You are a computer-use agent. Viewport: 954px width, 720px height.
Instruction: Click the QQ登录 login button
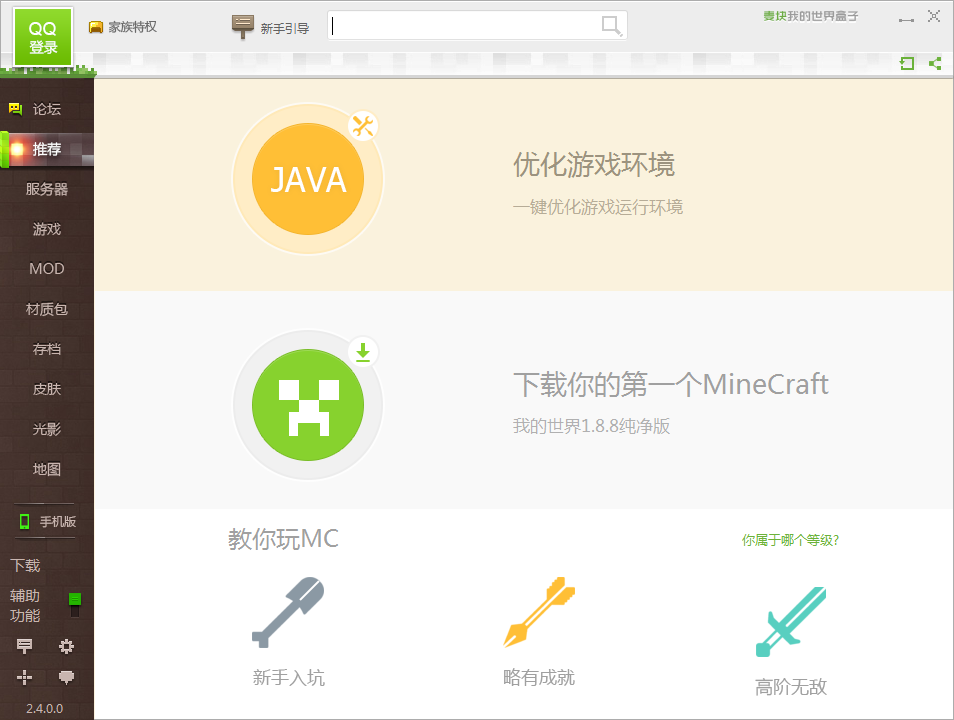coord(43,37)
